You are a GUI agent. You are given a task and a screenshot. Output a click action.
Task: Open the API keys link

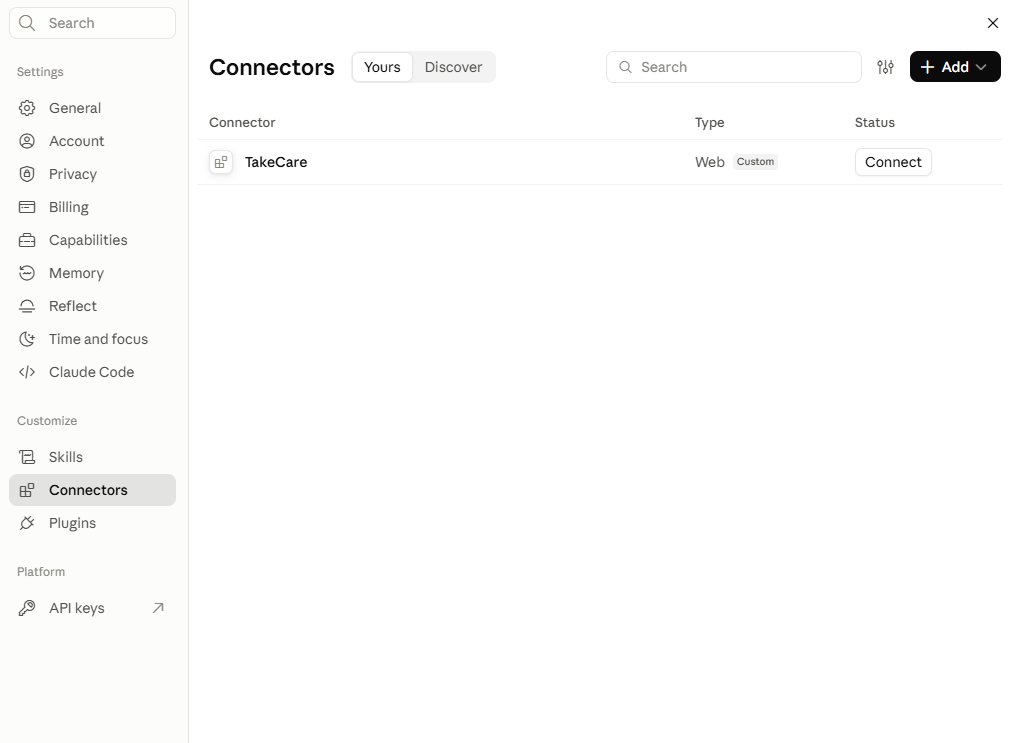click(x=93, y=608)
